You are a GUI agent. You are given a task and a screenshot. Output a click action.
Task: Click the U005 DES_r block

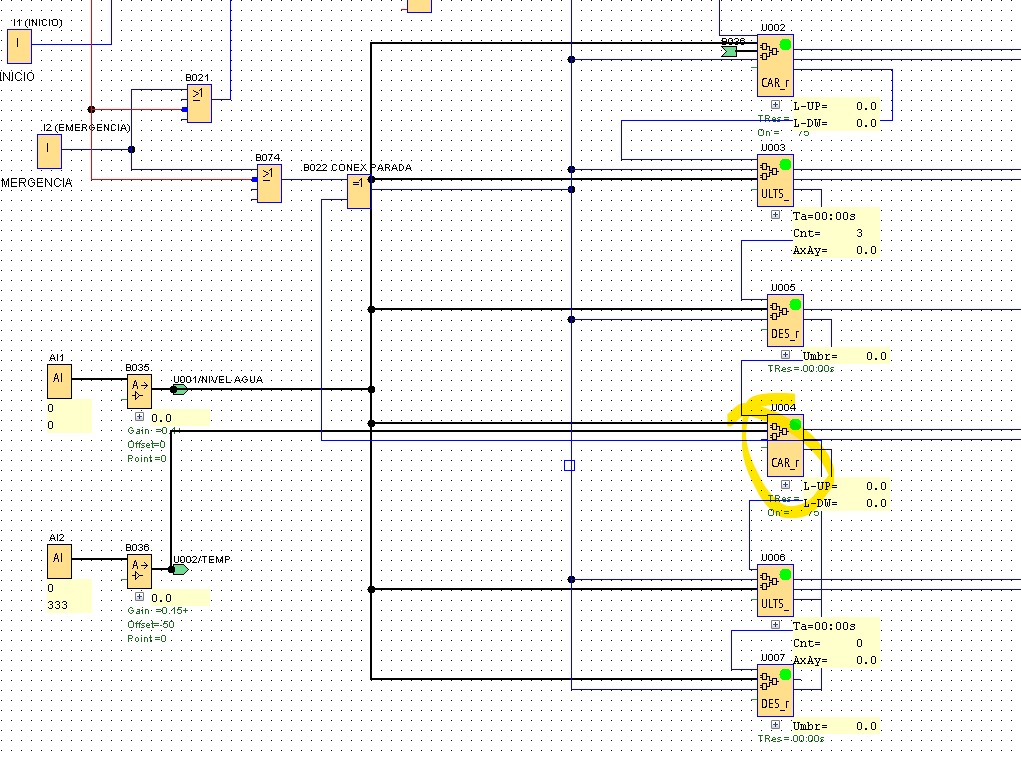click(x=785, y=320)
